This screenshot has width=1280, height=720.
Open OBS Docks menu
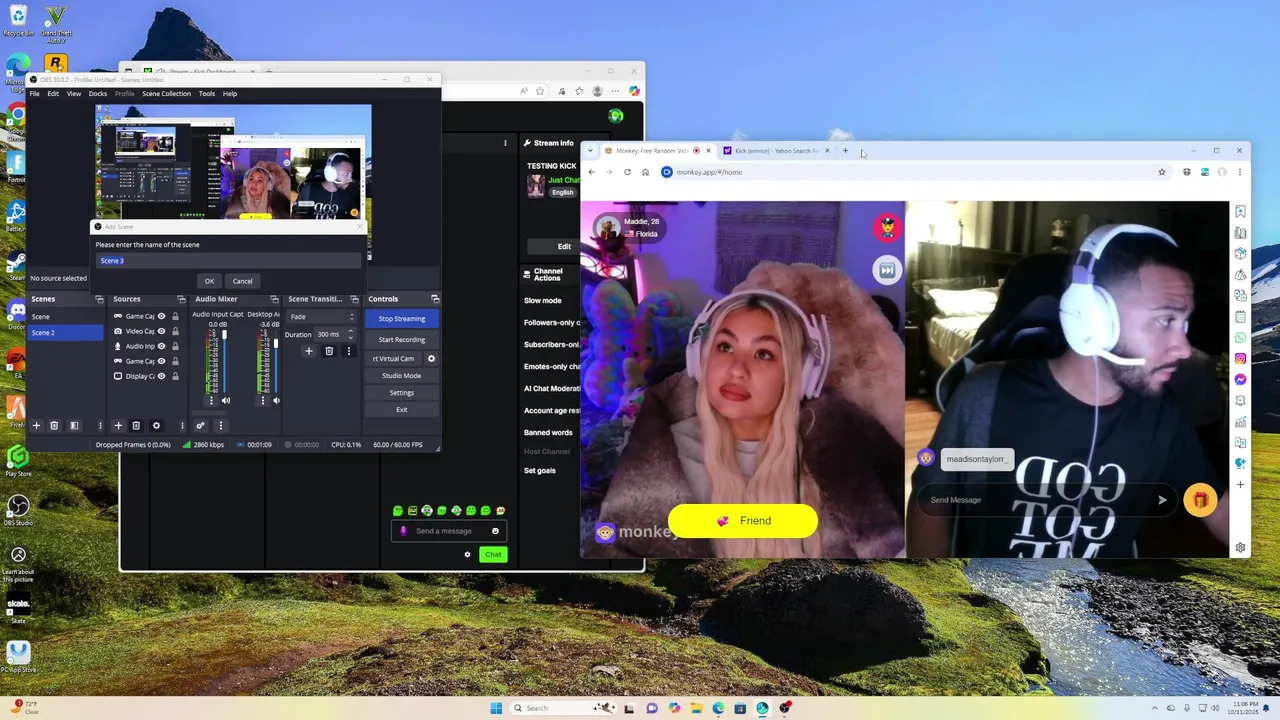tap(97, 93)
